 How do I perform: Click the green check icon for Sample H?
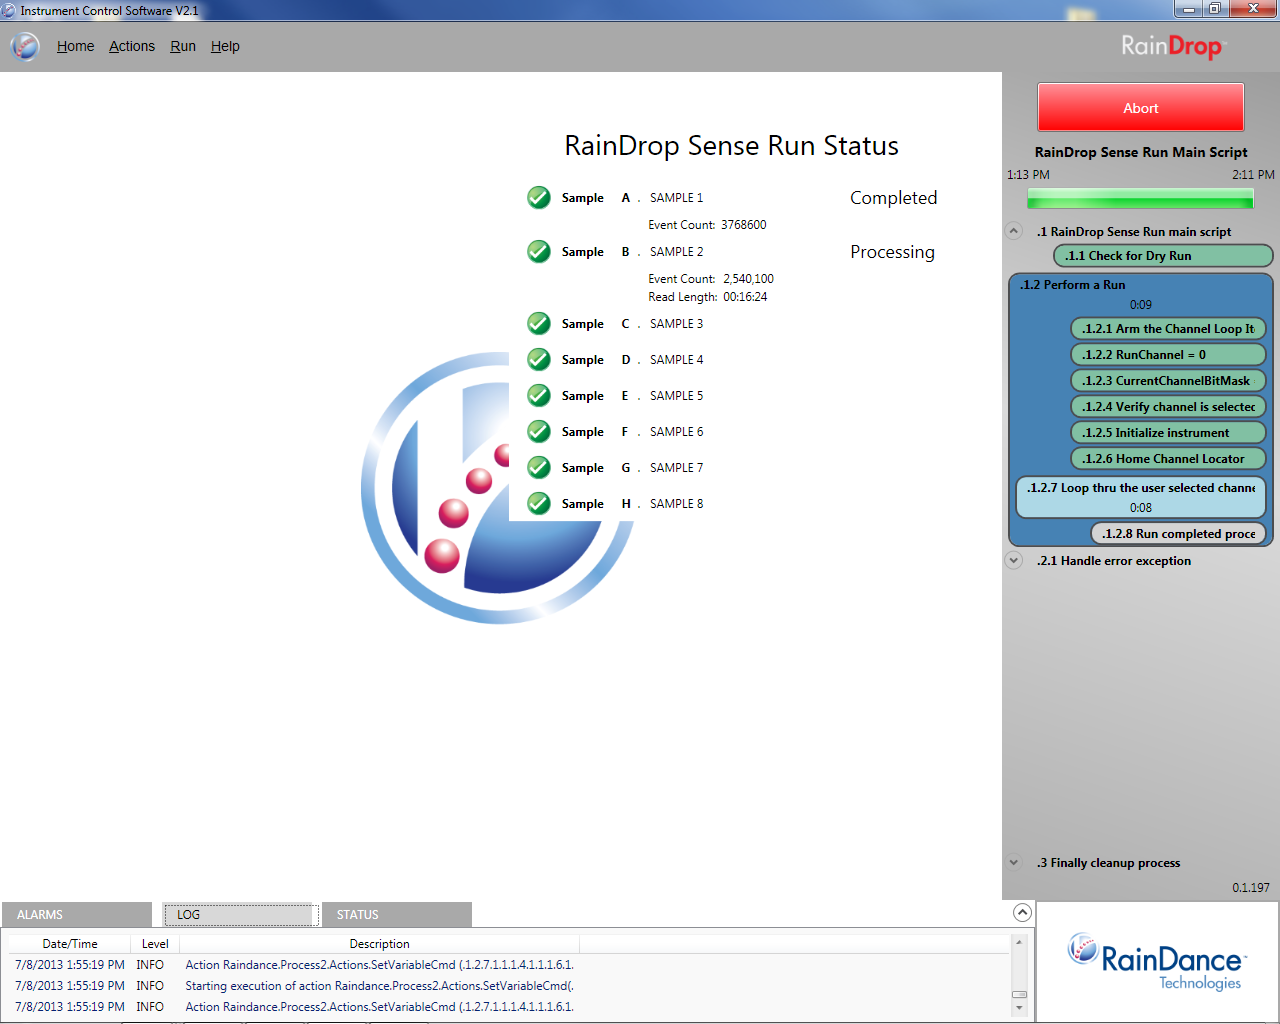tap(539, 504)
